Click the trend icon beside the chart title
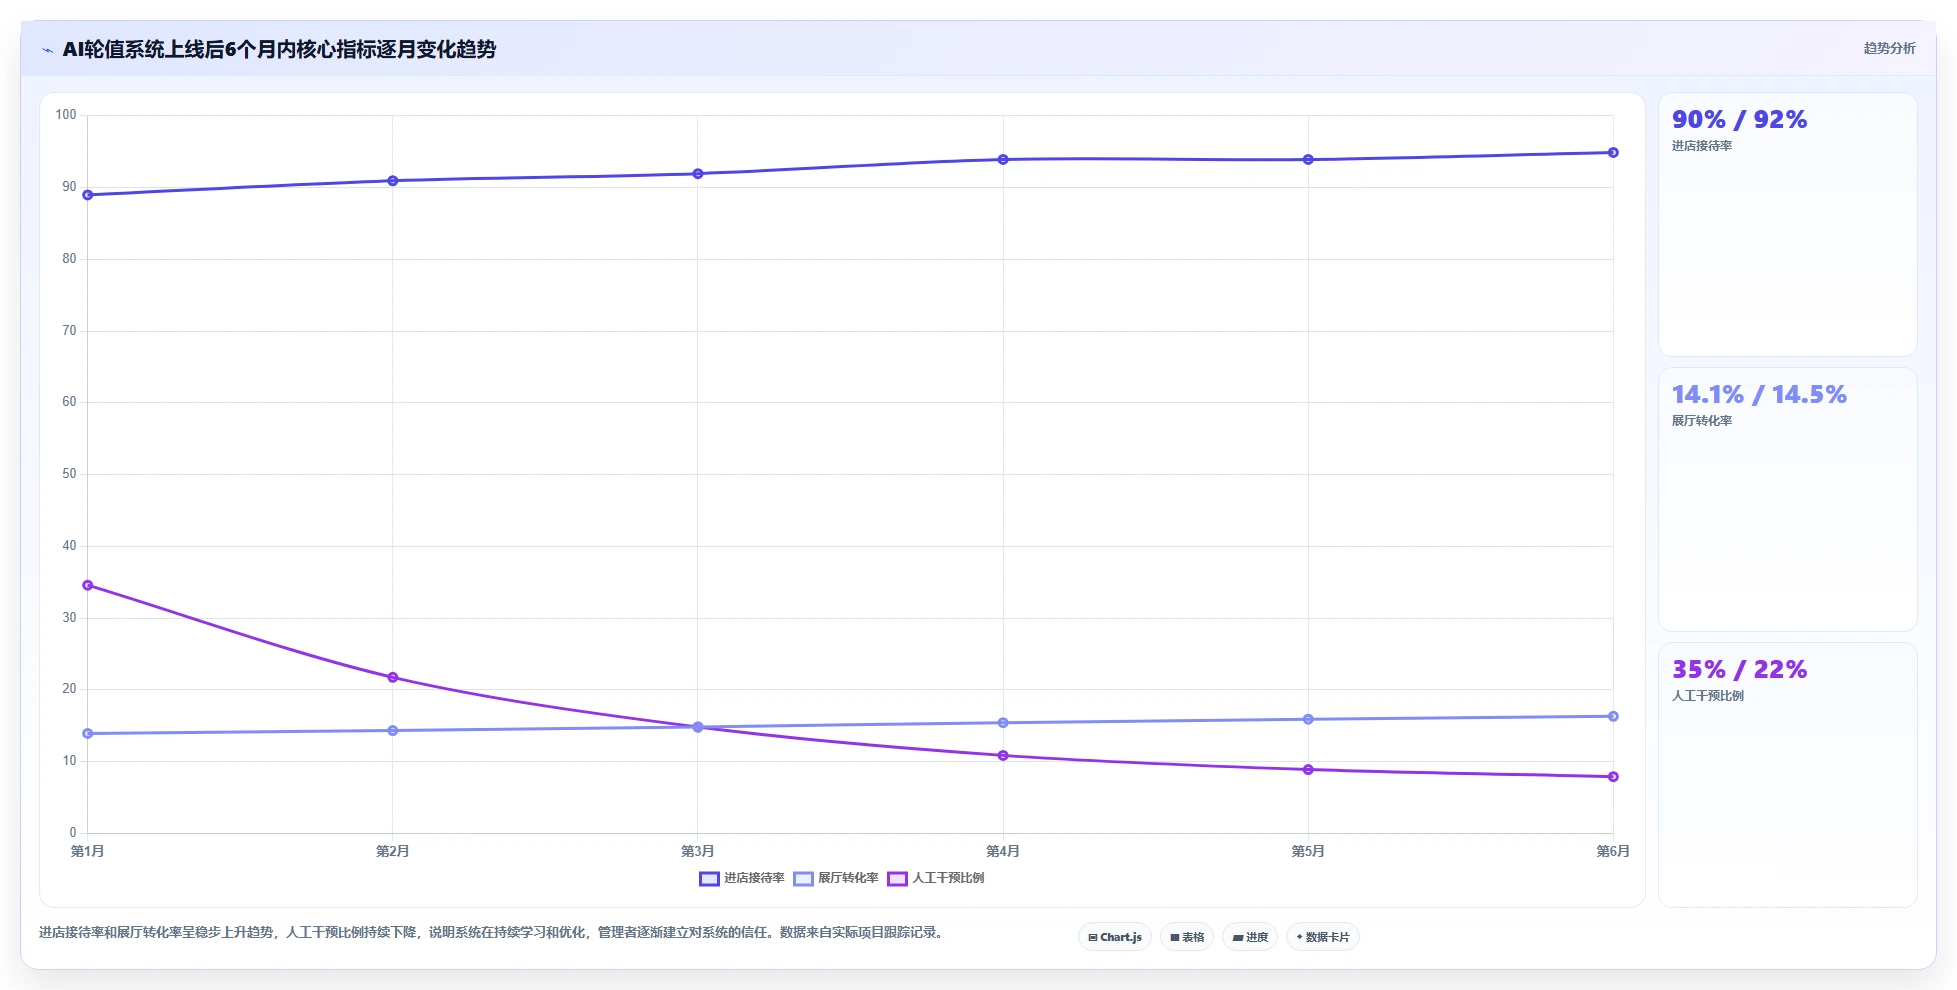The image size is (1957, 990). [47, 50]
